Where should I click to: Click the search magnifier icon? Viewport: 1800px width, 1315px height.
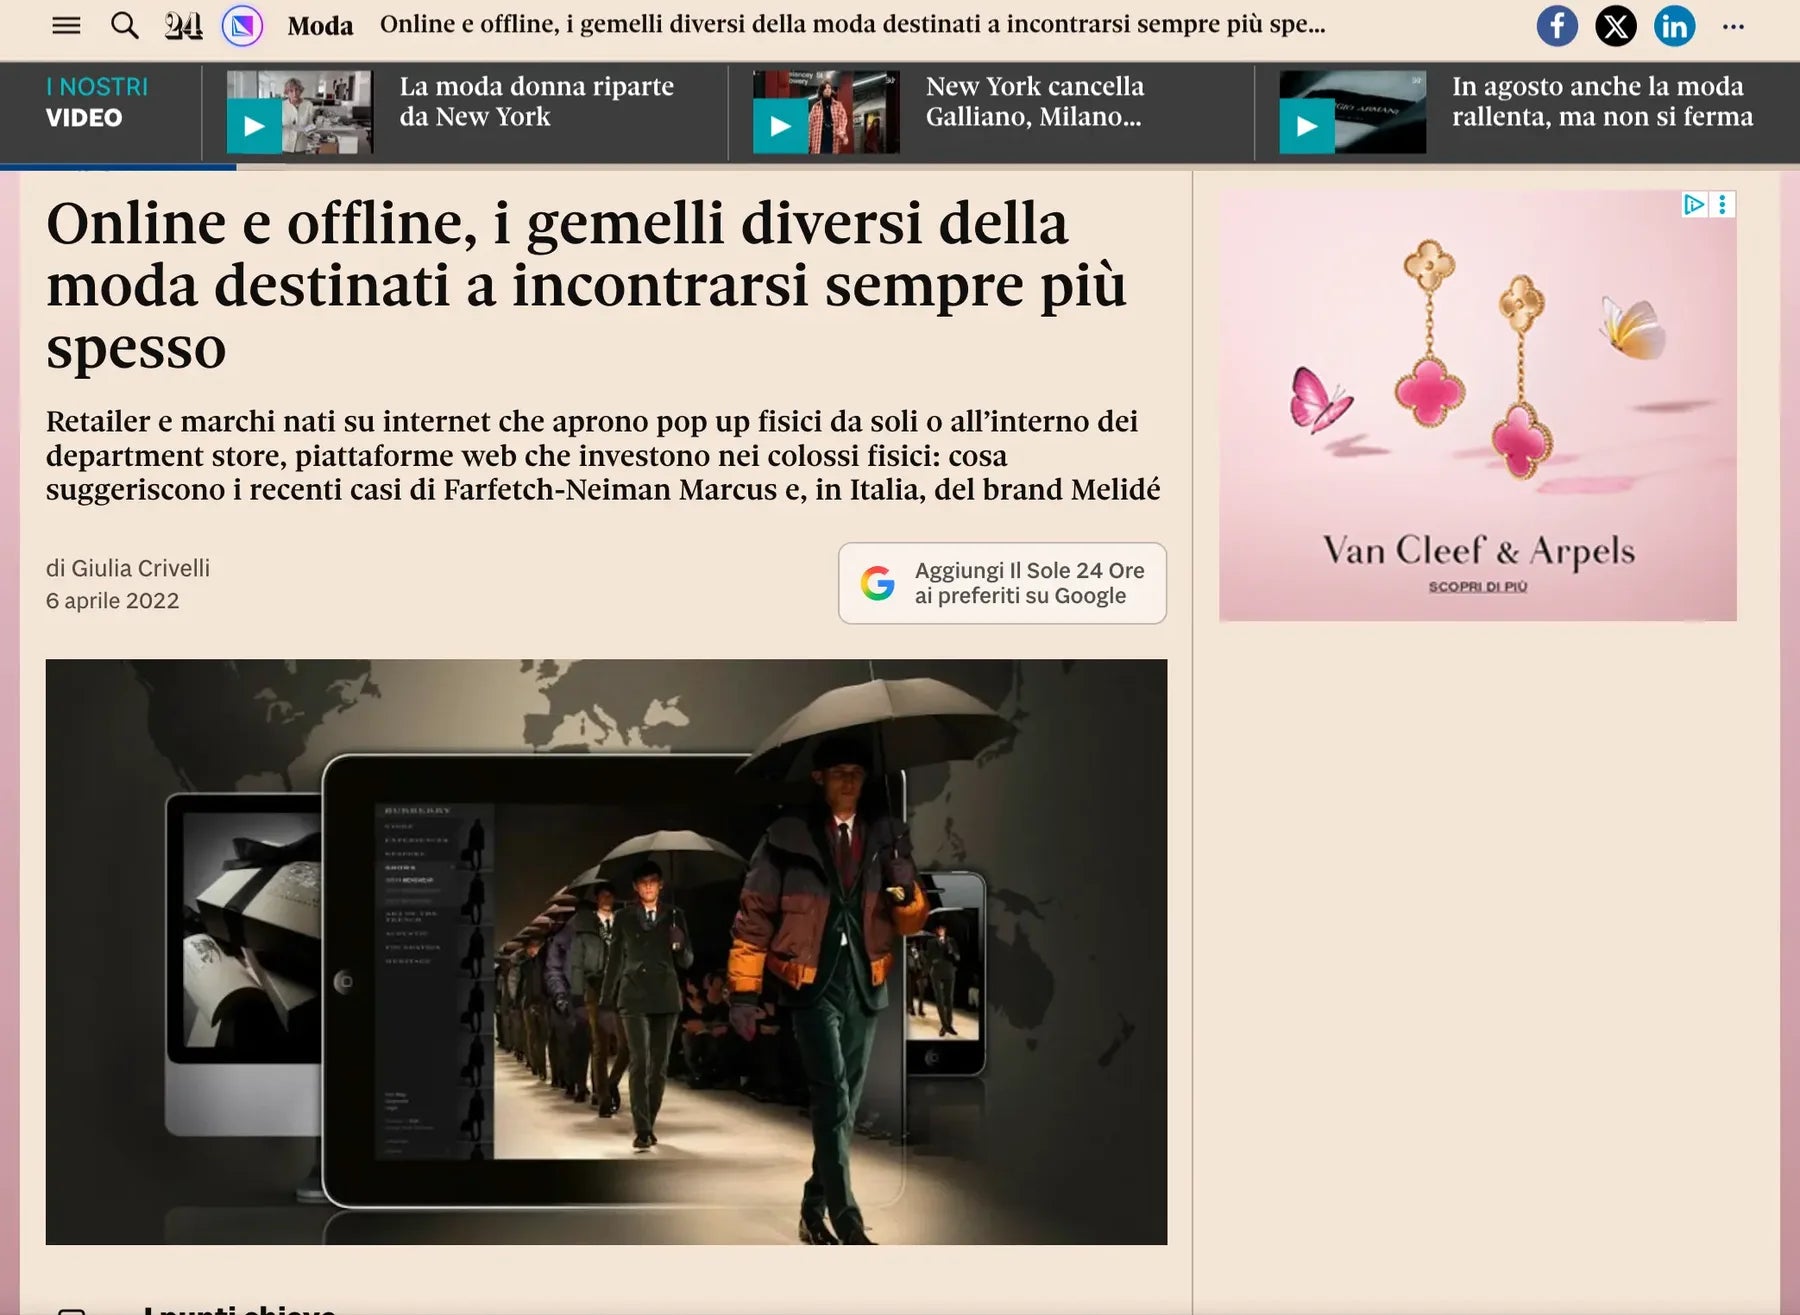[x=125, y=25]
